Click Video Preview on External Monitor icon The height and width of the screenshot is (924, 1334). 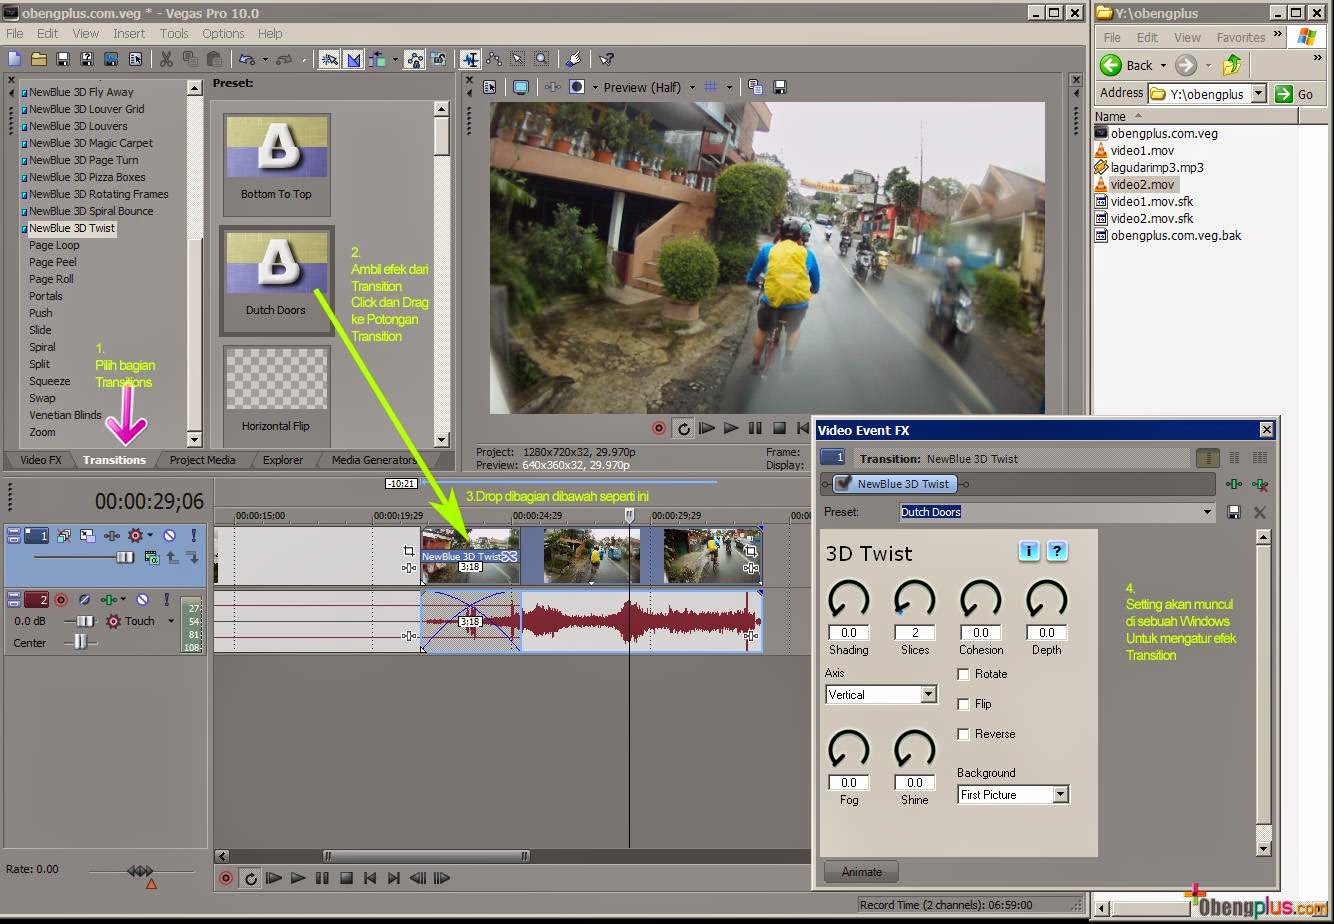[x=521, y=87]
